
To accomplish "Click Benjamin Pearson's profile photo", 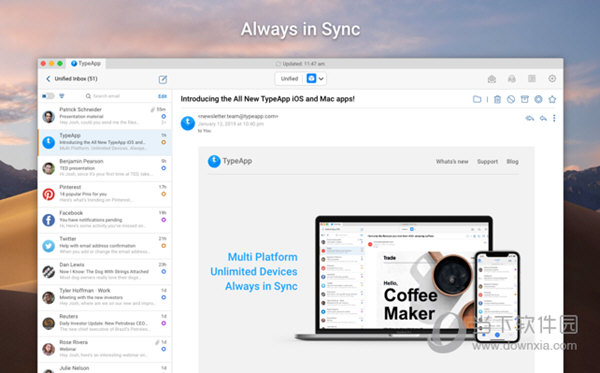I will [49, 168].
